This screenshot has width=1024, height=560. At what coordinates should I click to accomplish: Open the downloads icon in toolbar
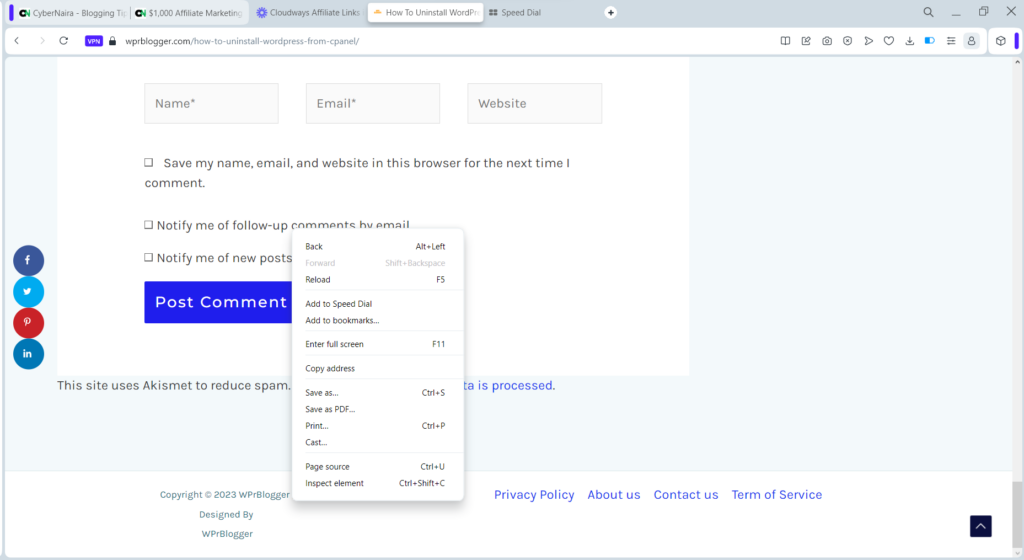pos(909,41)
